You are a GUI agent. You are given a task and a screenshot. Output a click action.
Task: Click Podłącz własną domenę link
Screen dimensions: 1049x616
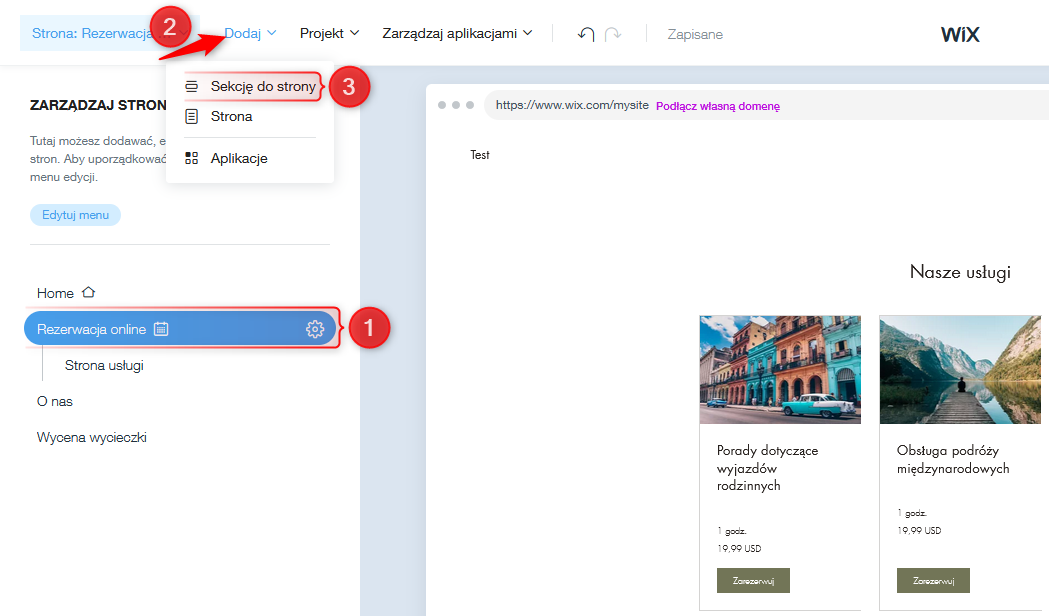718,106
